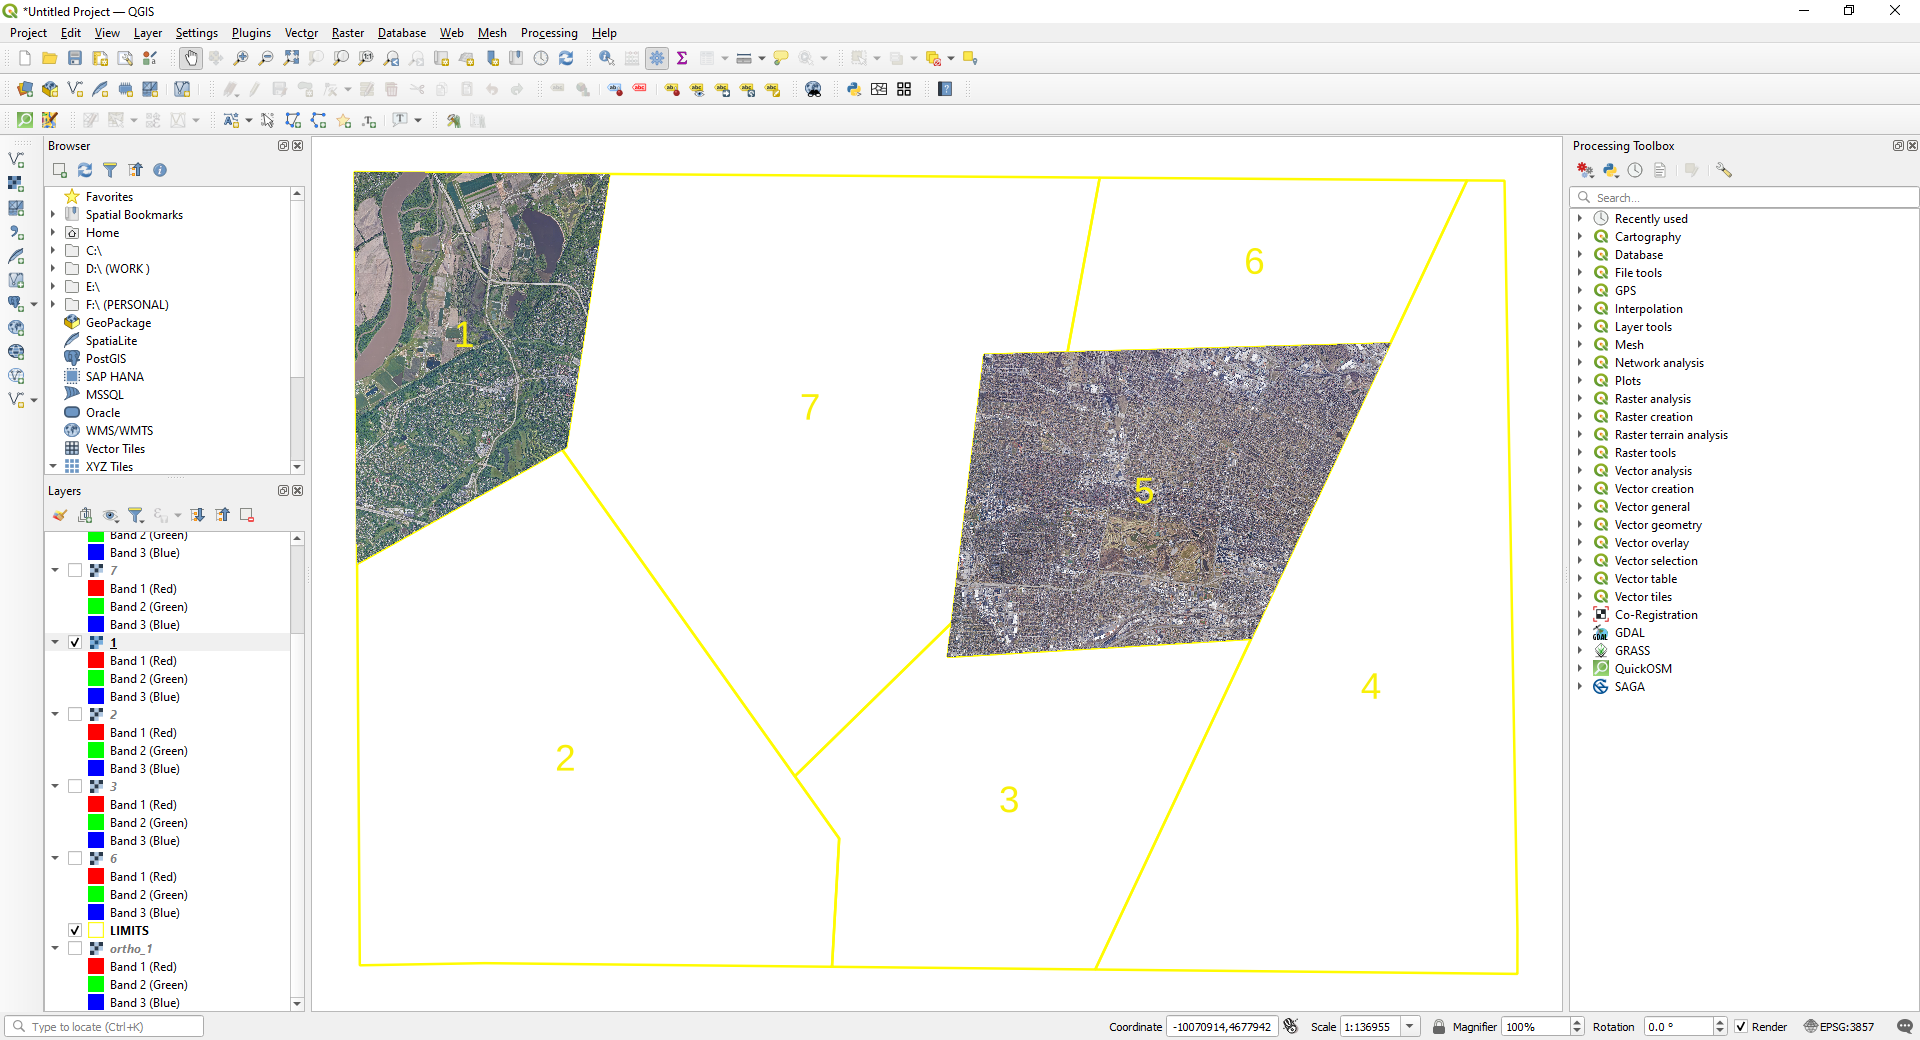
Task: Click the Processing Toolbox search field
Action: pos(1744,198)
